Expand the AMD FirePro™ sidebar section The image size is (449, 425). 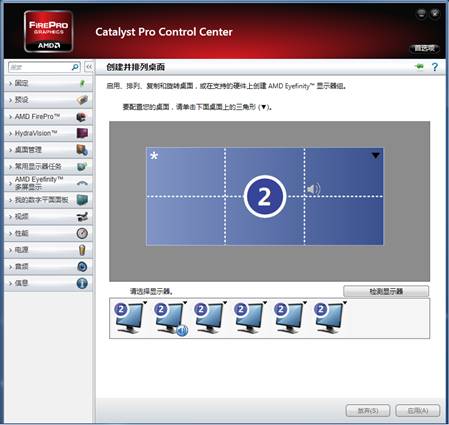point(48,117)
